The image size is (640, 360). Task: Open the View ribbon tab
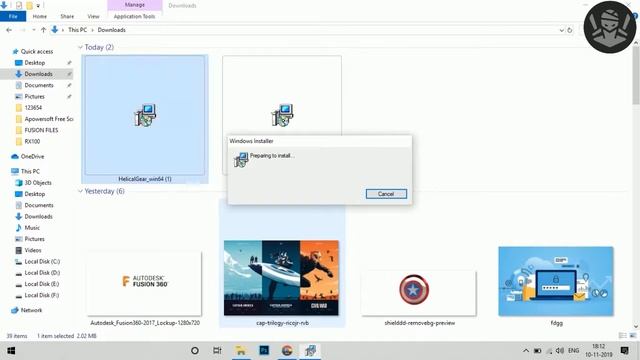coord(93,16)
